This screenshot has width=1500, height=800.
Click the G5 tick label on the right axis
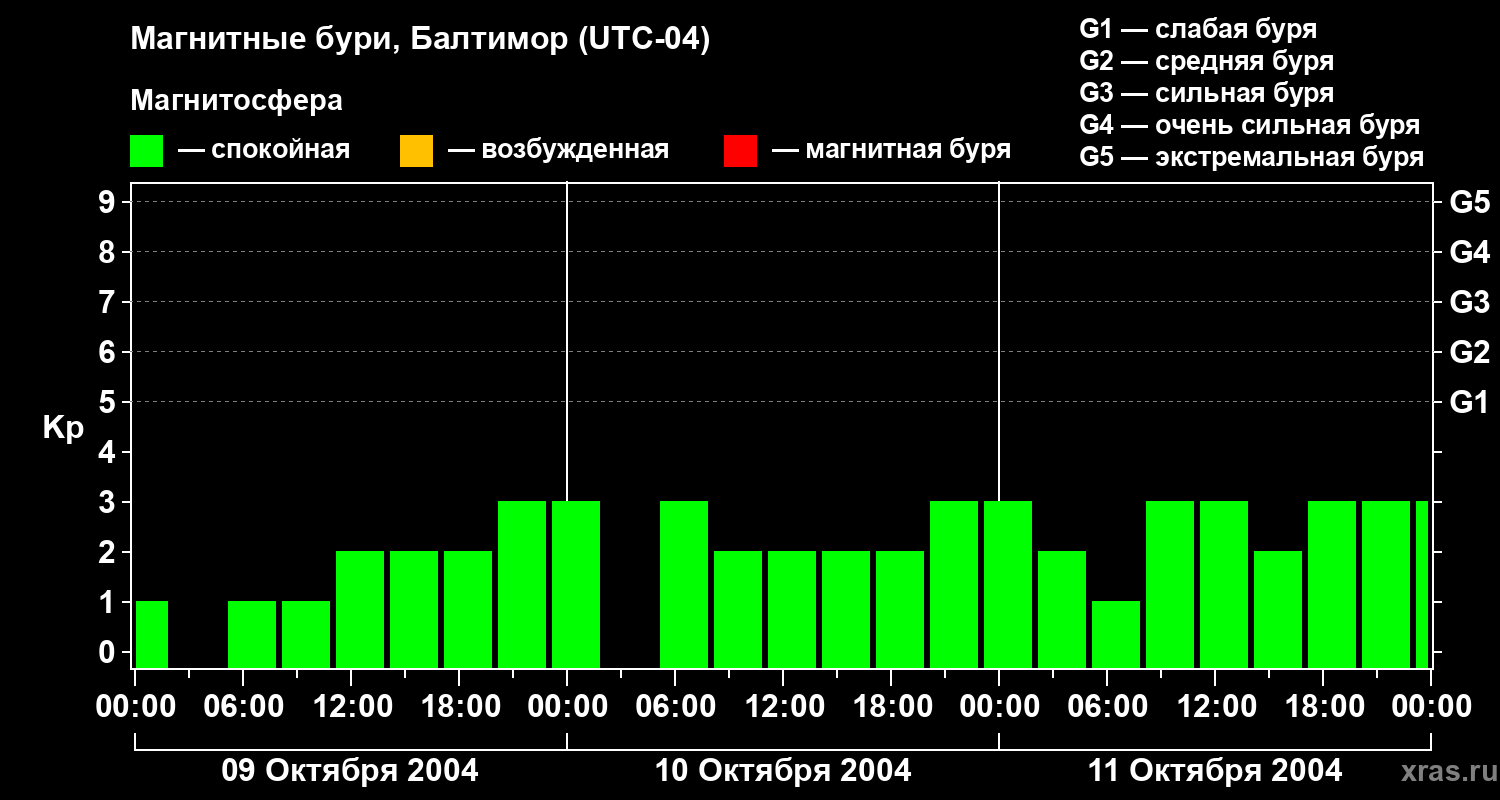click(1469, 202)
